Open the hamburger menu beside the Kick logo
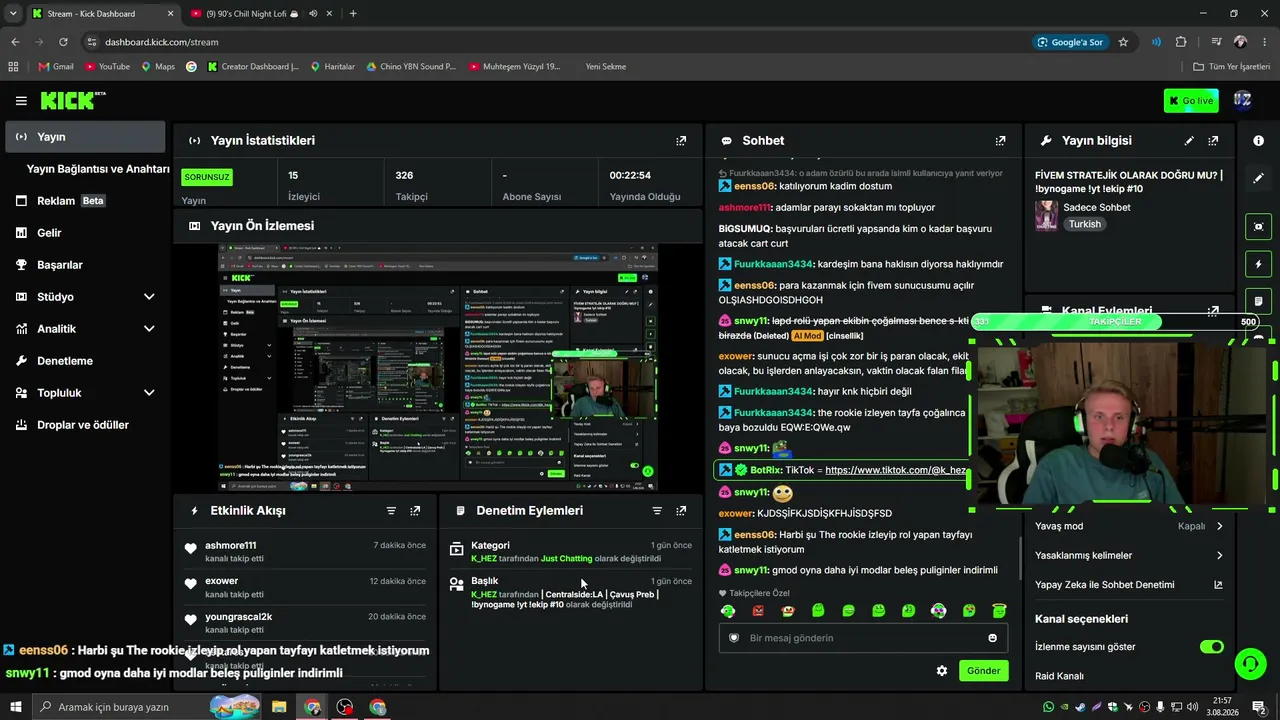1280x720 pixels. (21, 101)
